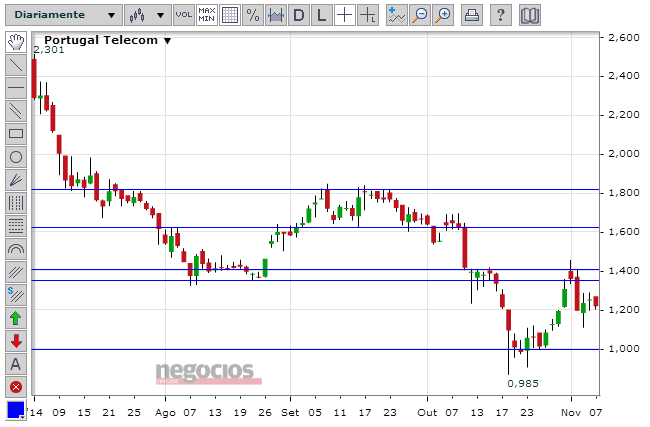The height and width of the screenshot is (427, 650).
Task: Select the red down arrow marker
Action: [16, 341]
